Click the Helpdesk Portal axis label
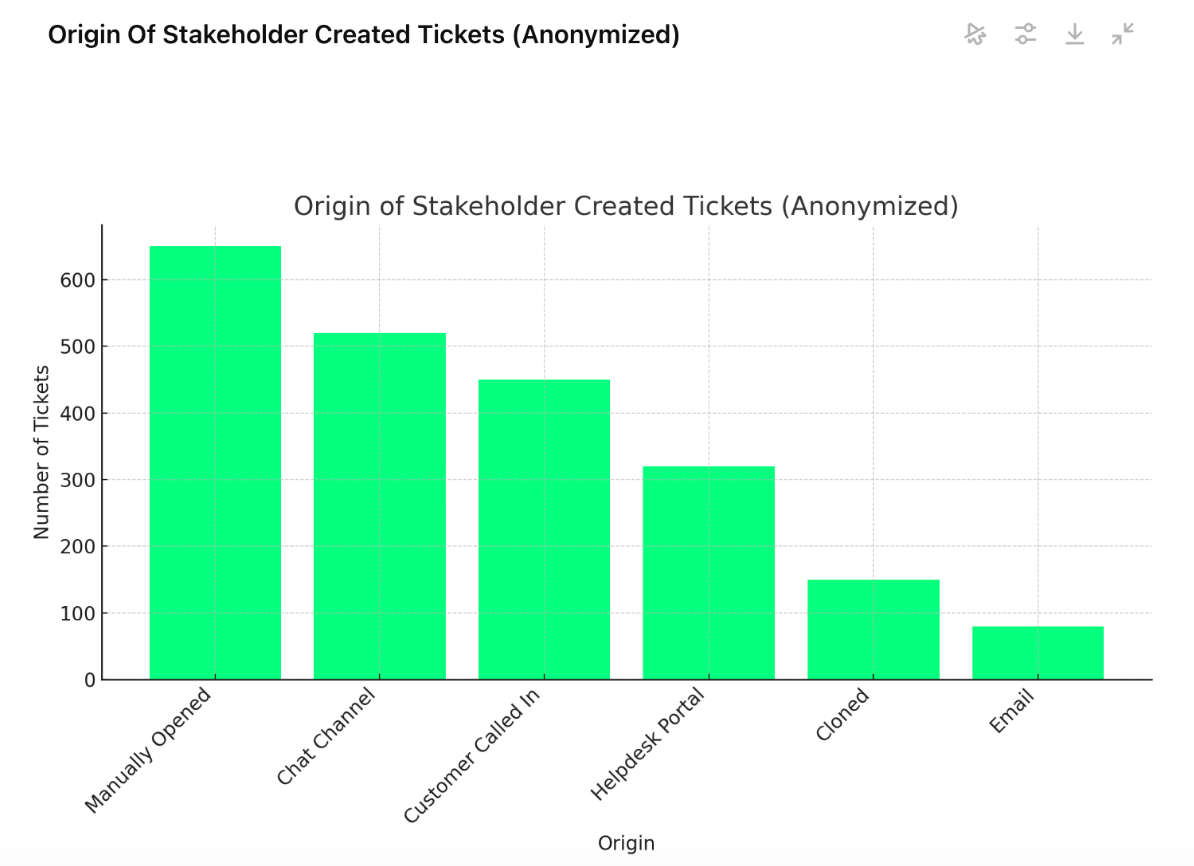 (649, 744)
